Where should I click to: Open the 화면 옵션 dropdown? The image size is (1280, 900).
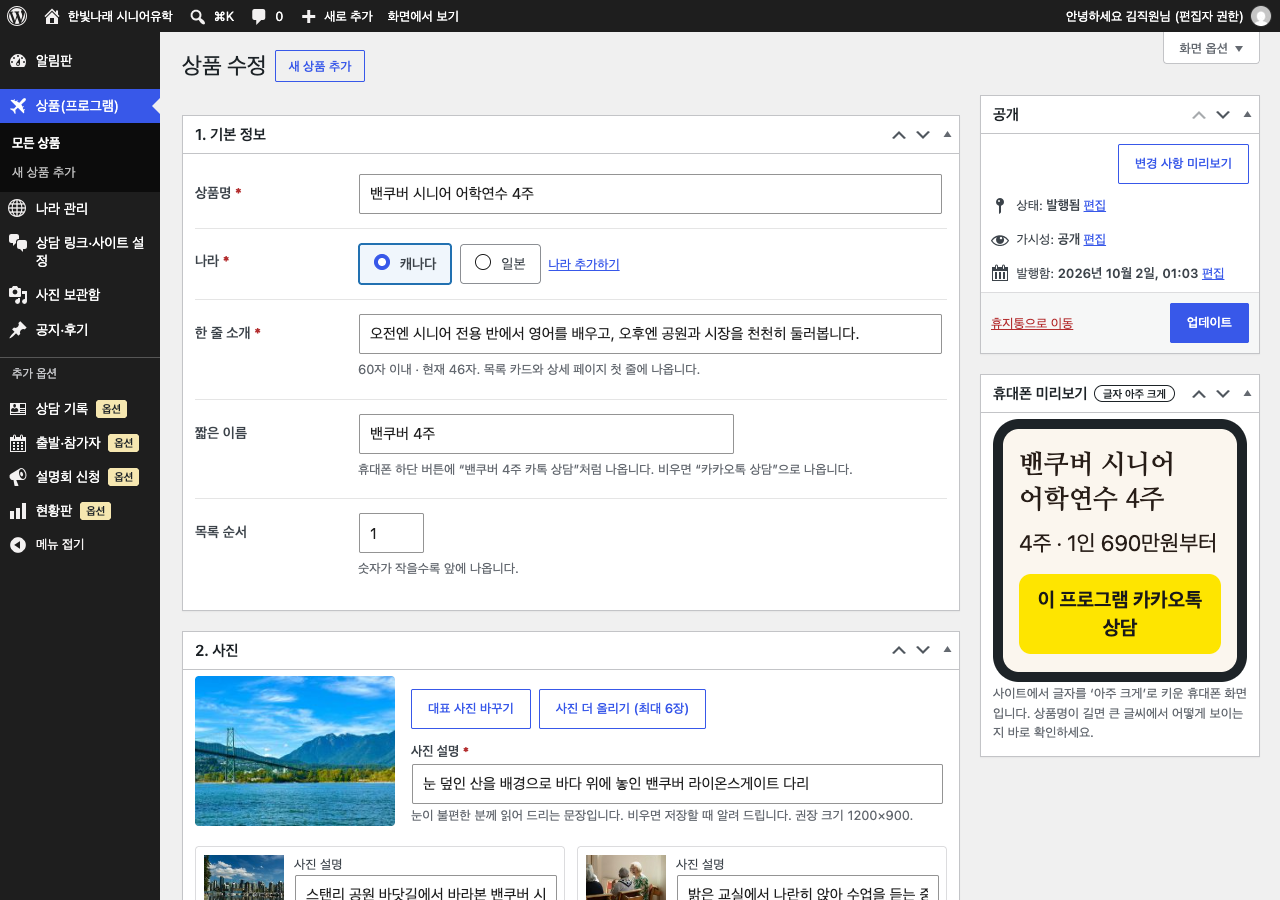pos(1211,48)
